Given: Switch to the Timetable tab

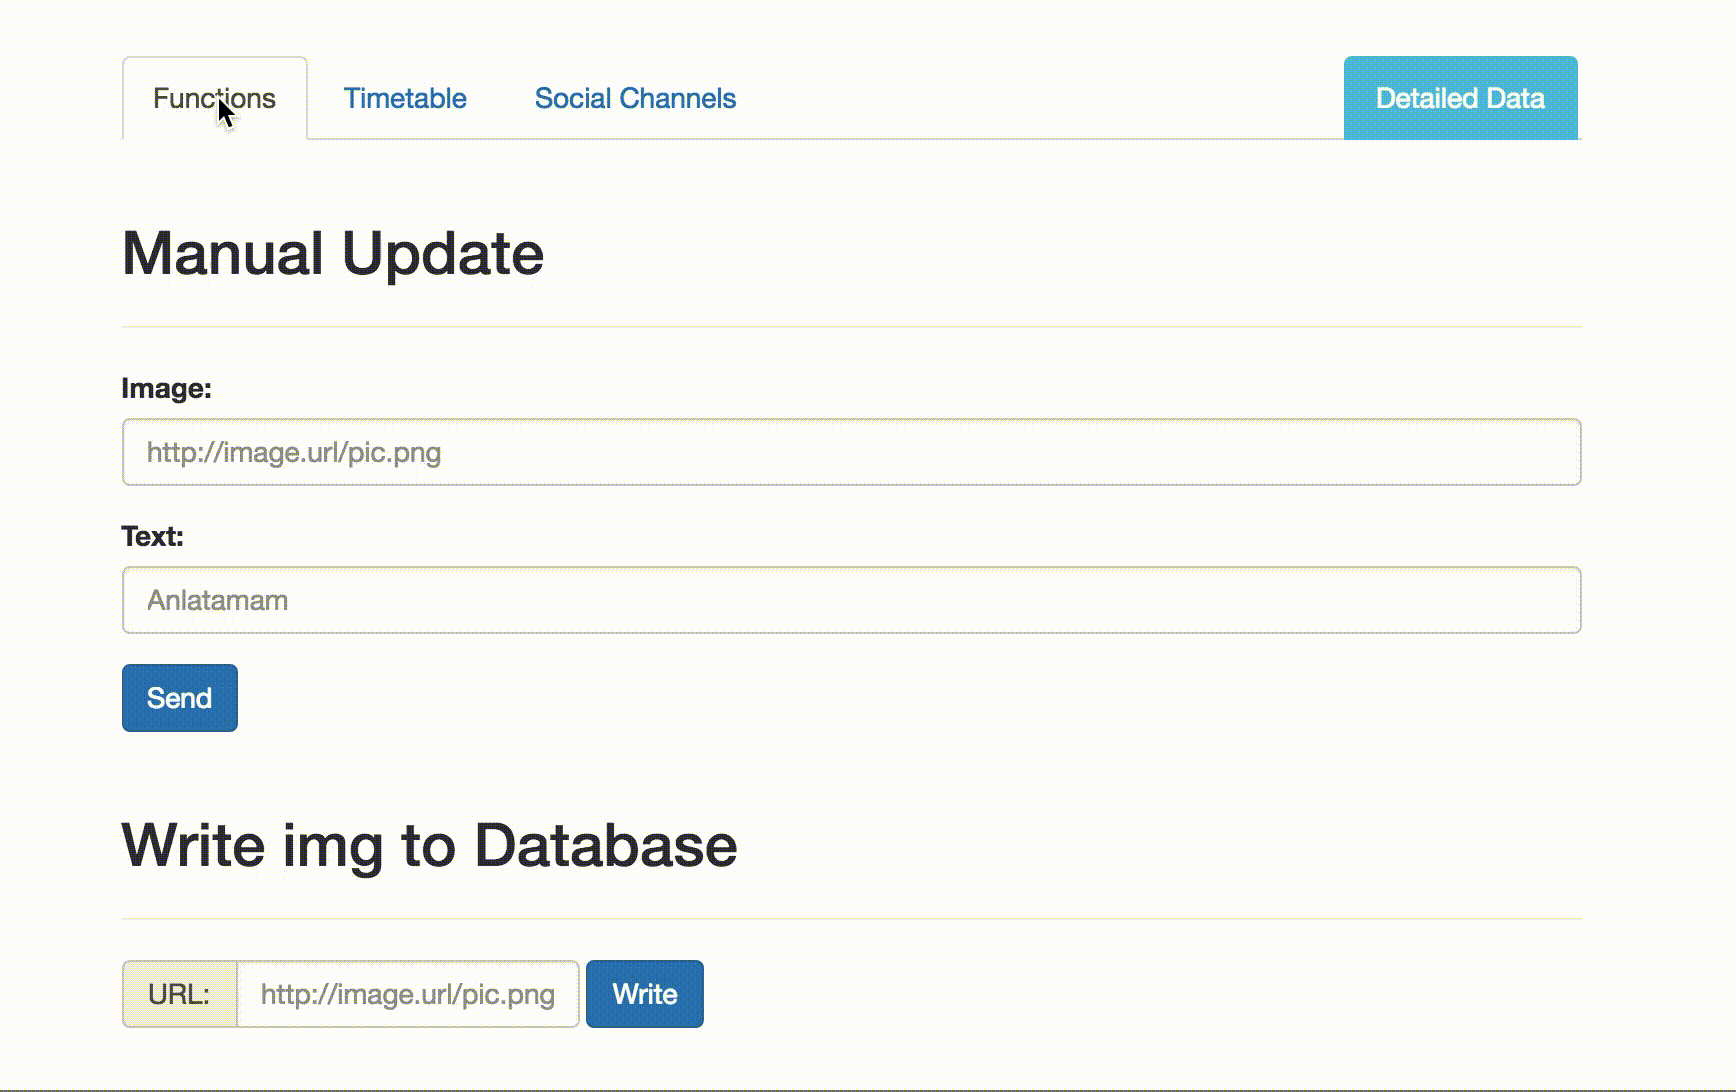Looking at the screenshot, I should (x=405, y=98).
